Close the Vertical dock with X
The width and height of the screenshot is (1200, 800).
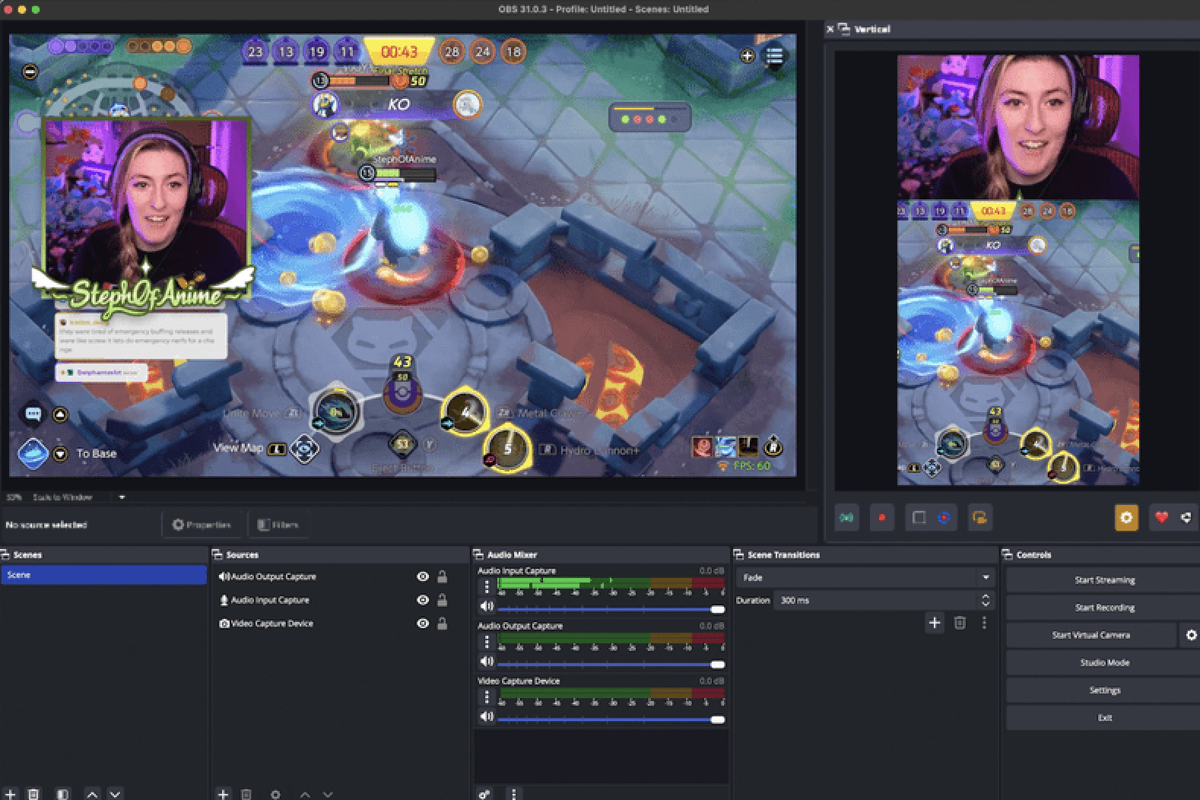tap(829, 30)
